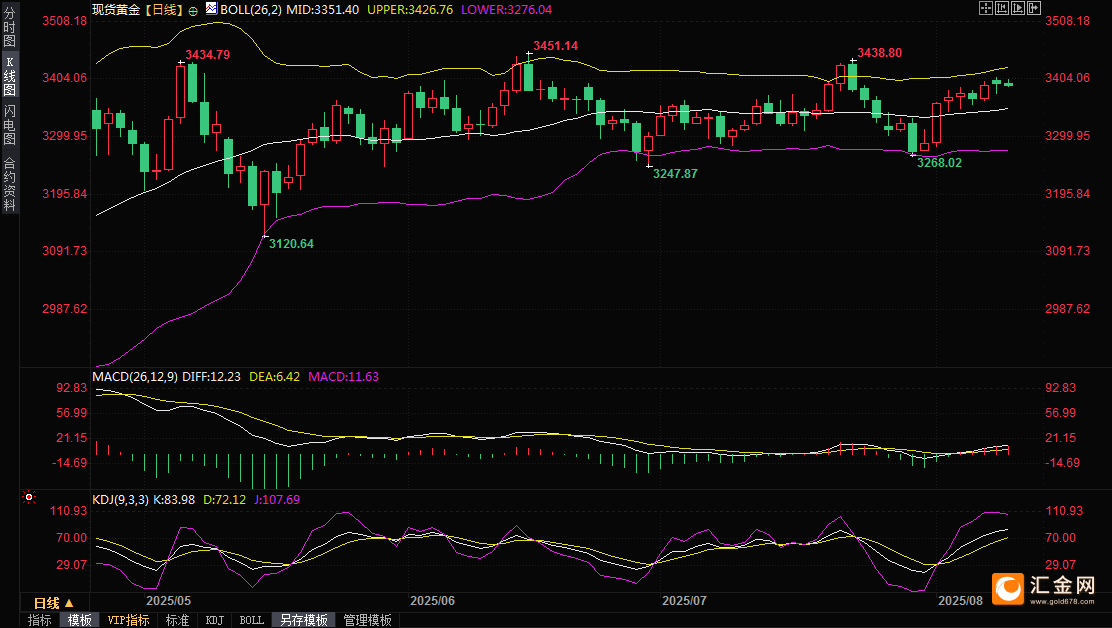
Task: Open the 指标 tab at bottom
Action: (40, 620)
